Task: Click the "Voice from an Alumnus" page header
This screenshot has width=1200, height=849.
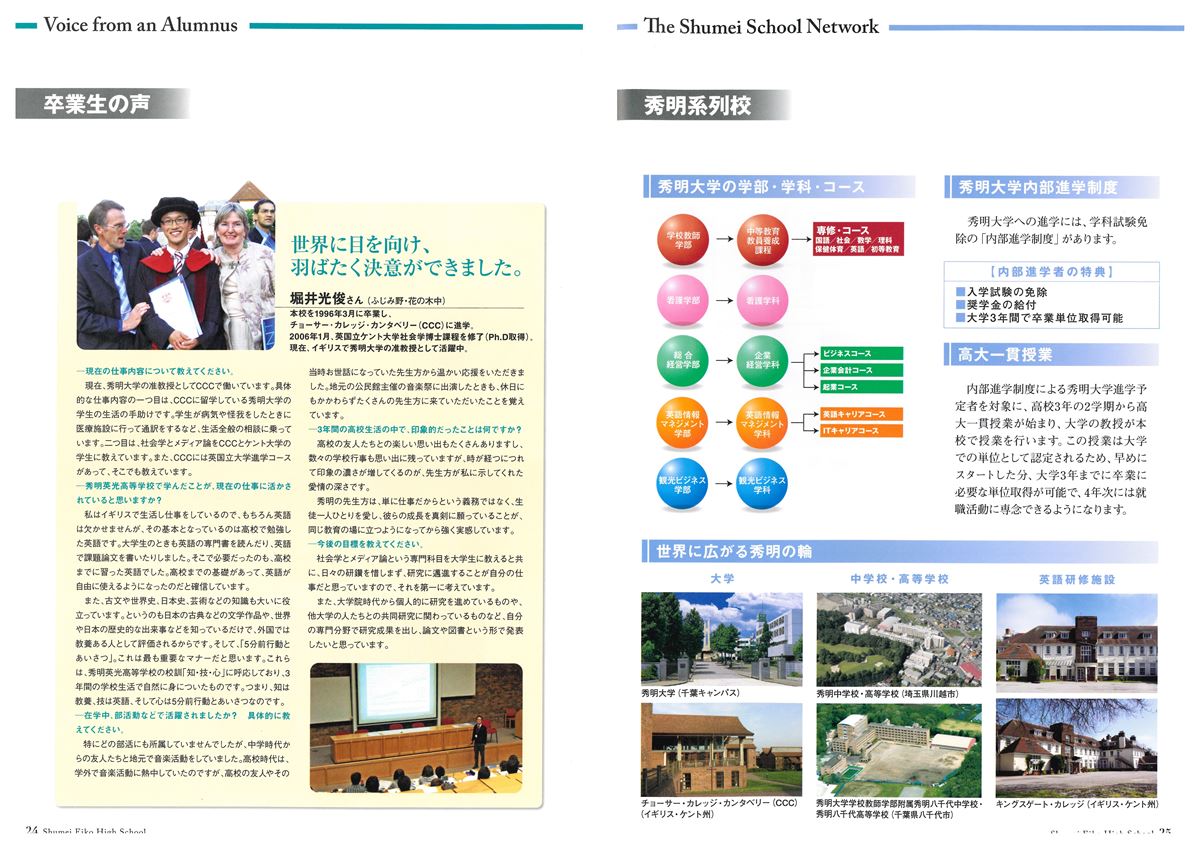Action: pyautogui.click(x=141, y=25)
